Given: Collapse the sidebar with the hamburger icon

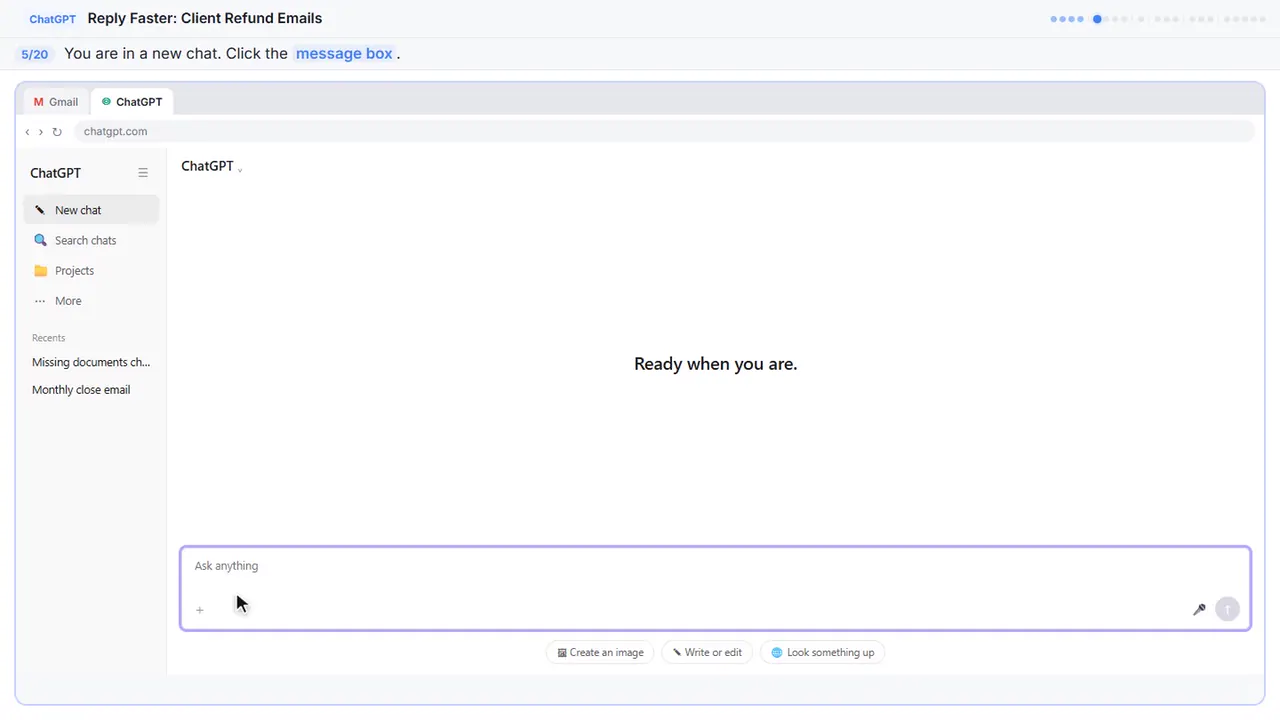Looking at the screenshot, I should pyautogui.click(x=143, y=173).
